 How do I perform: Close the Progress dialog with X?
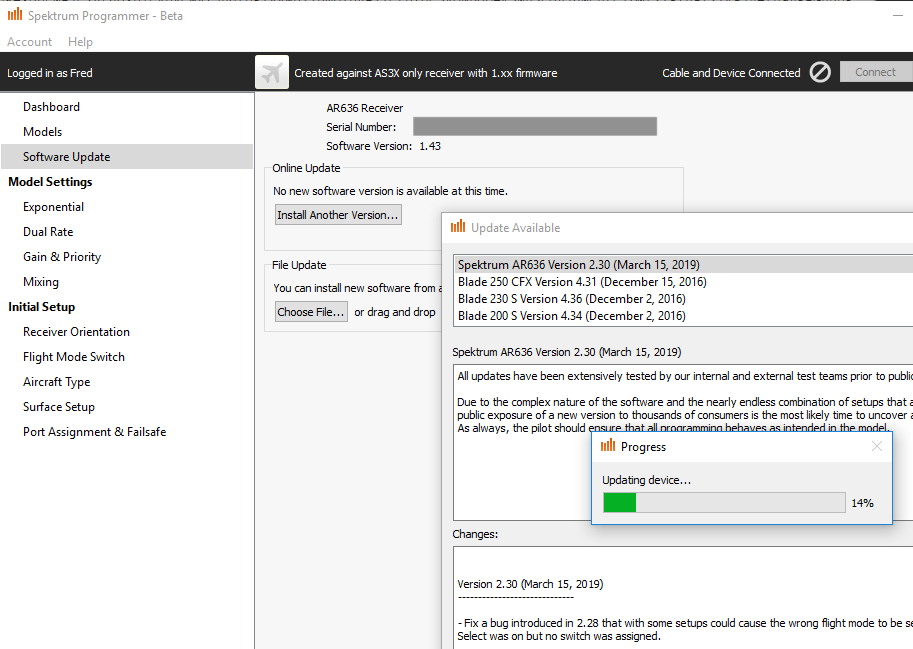(877, 446)
